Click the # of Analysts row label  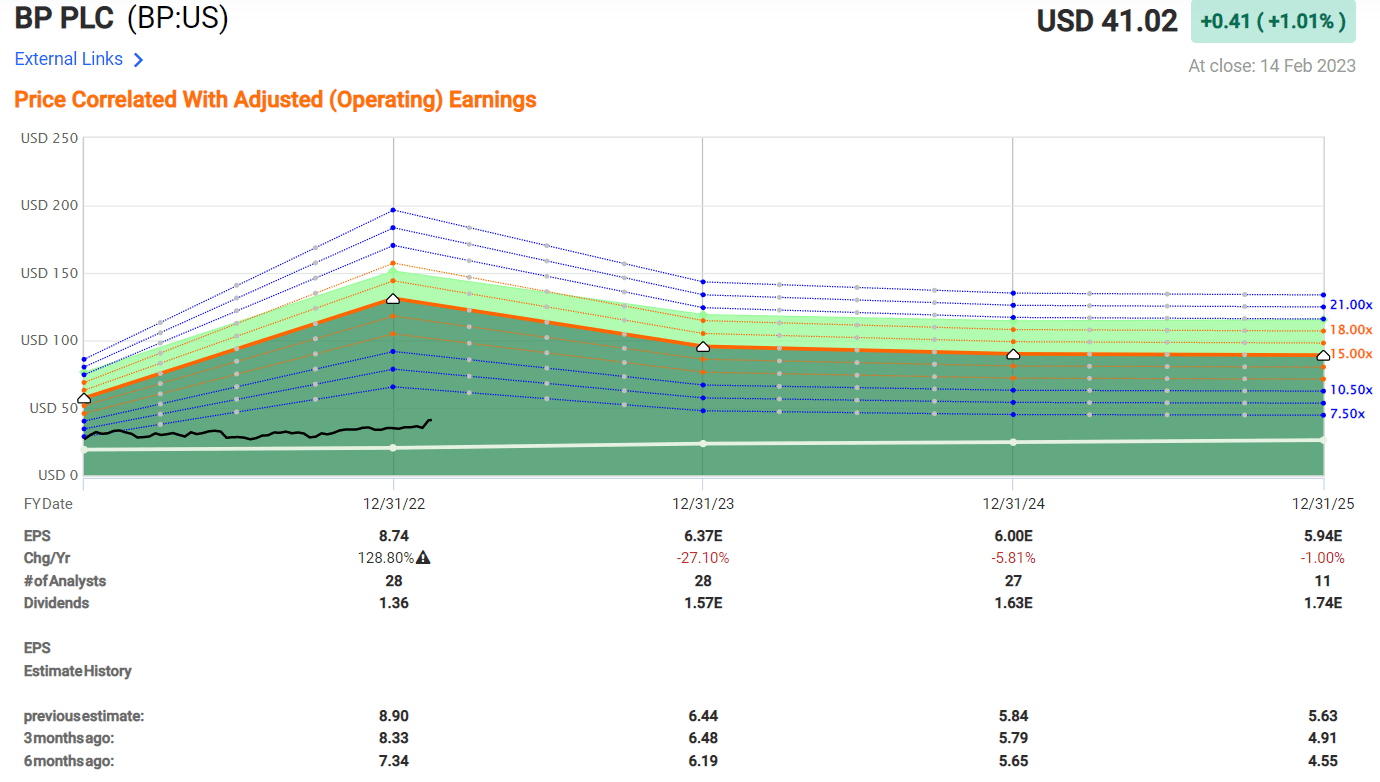coord(65,581)
